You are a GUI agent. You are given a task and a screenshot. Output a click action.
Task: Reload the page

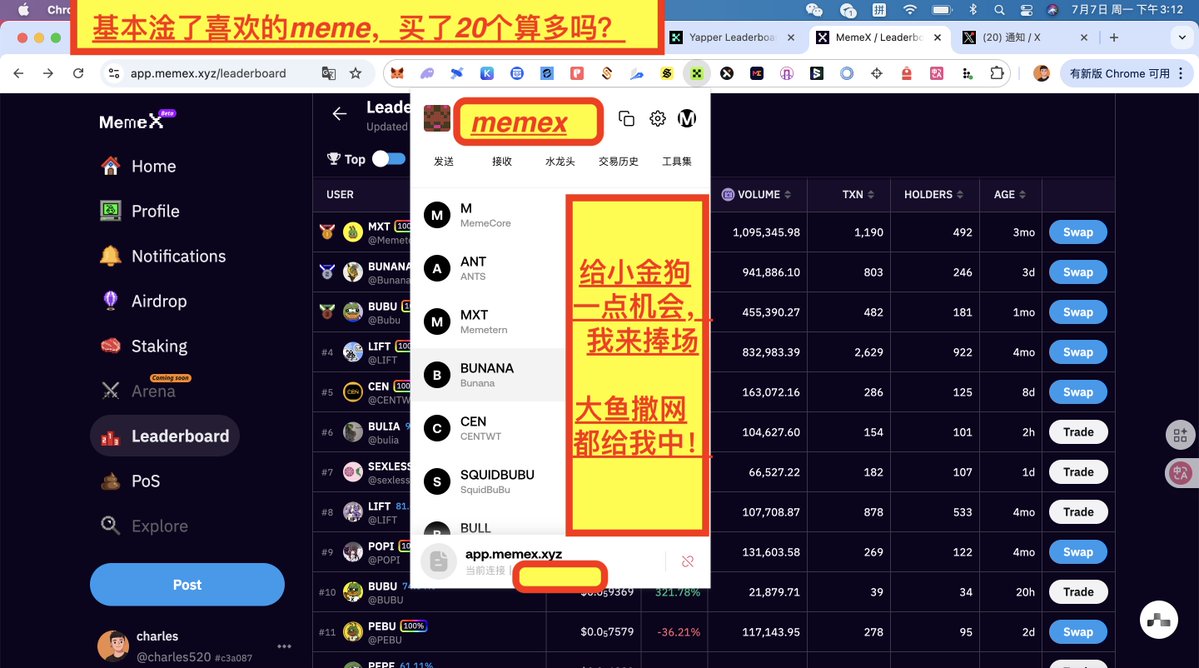tap(78, 73)
